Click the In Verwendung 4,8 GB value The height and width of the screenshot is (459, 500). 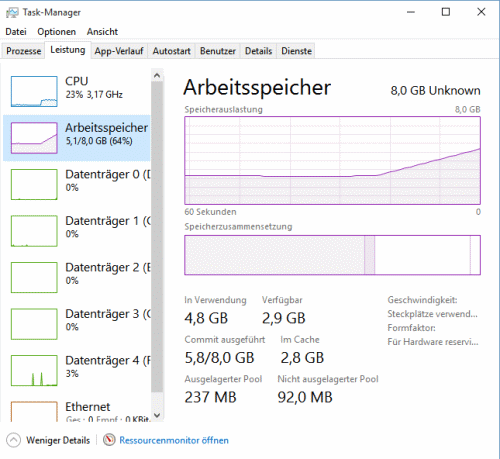(x=206, y=318)
